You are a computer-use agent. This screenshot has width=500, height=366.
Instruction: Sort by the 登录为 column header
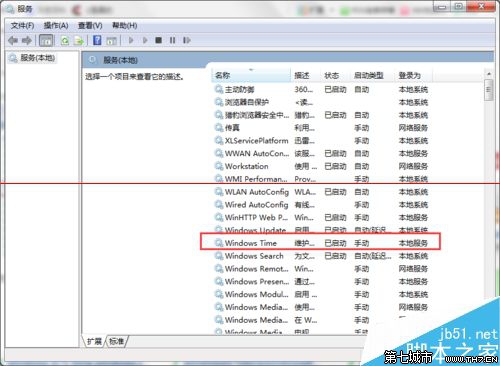click(x=414, y=75)
